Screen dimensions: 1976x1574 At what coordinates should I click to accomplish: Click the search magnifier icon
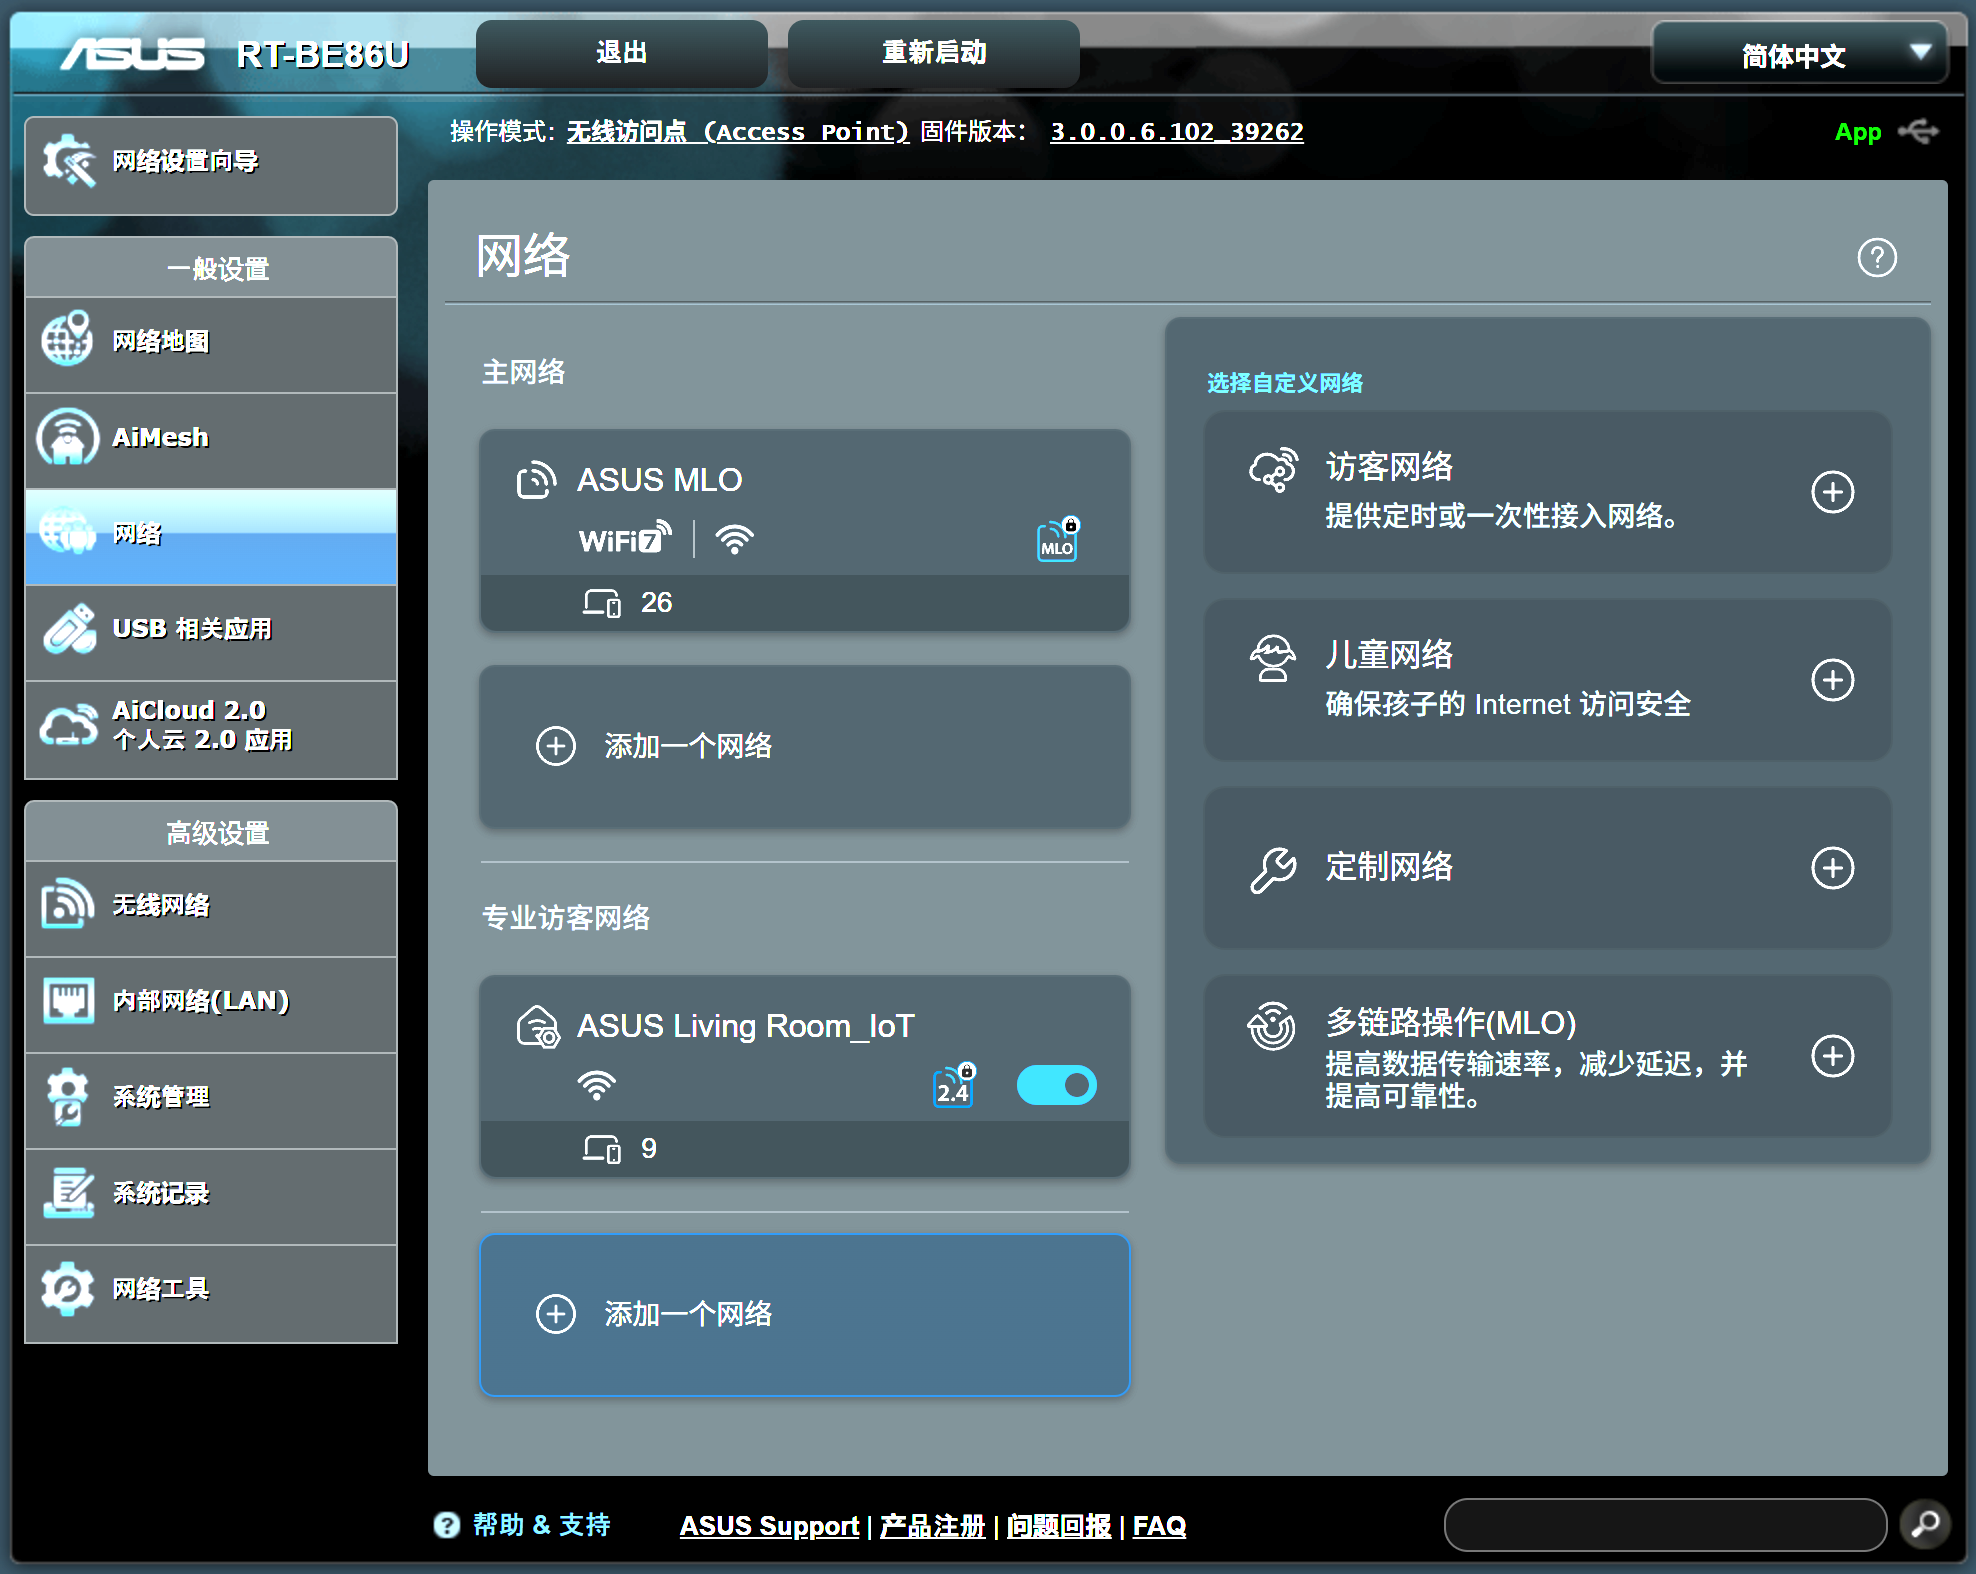tap(1925, 1525)
